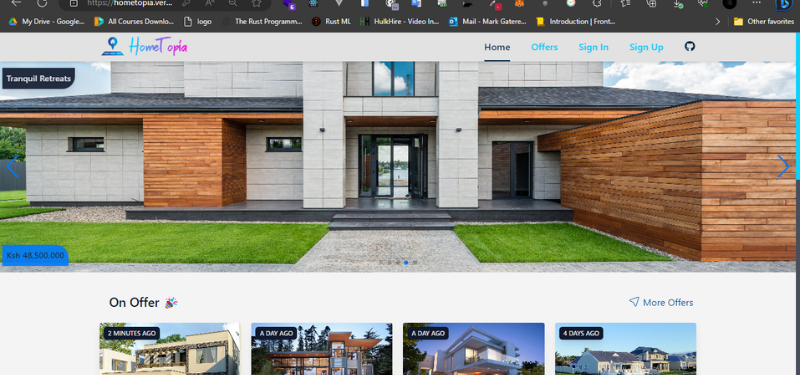Open Introduction Frontend bookmark
Viewport: 800px width, 375px height.
(576, 21)
